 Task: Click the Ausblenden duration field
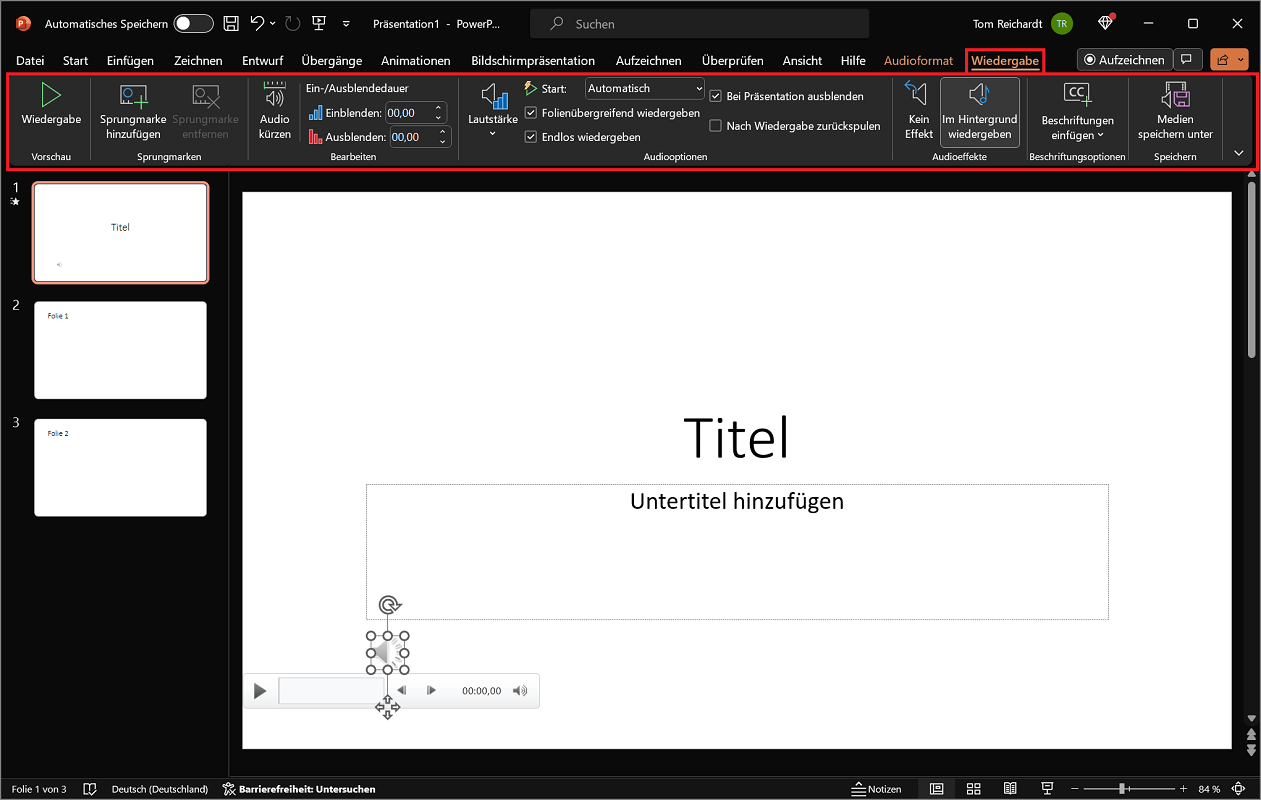point(413,137)
